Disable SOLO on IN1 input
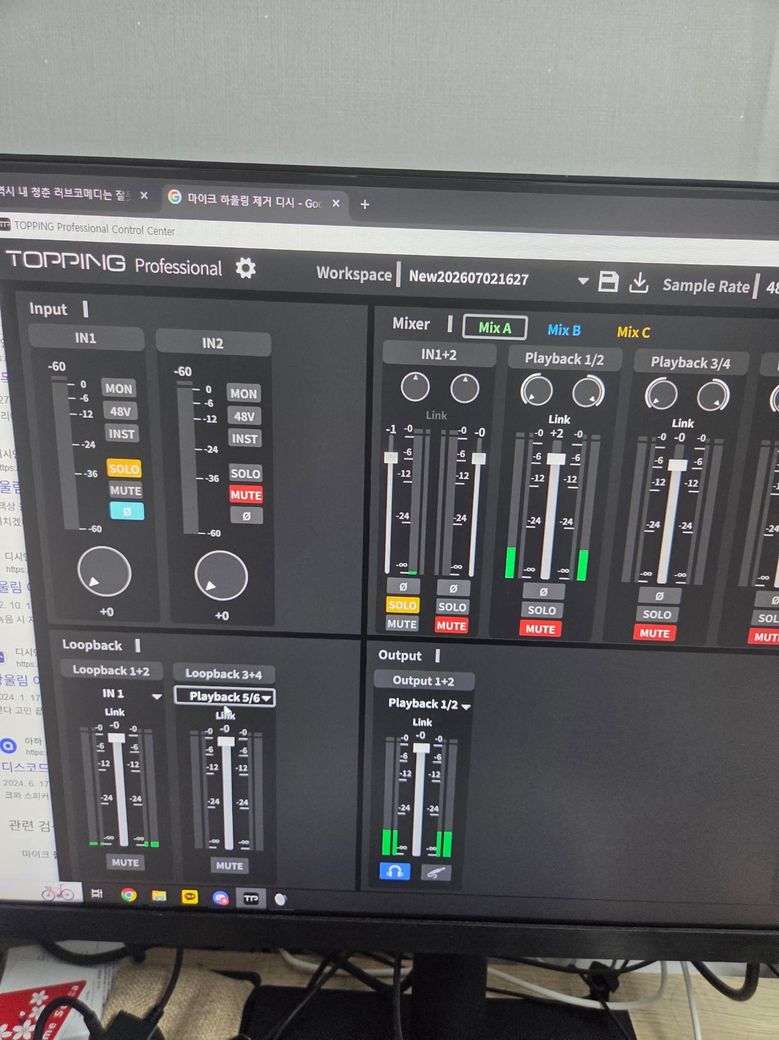 [x=124, y=469]
